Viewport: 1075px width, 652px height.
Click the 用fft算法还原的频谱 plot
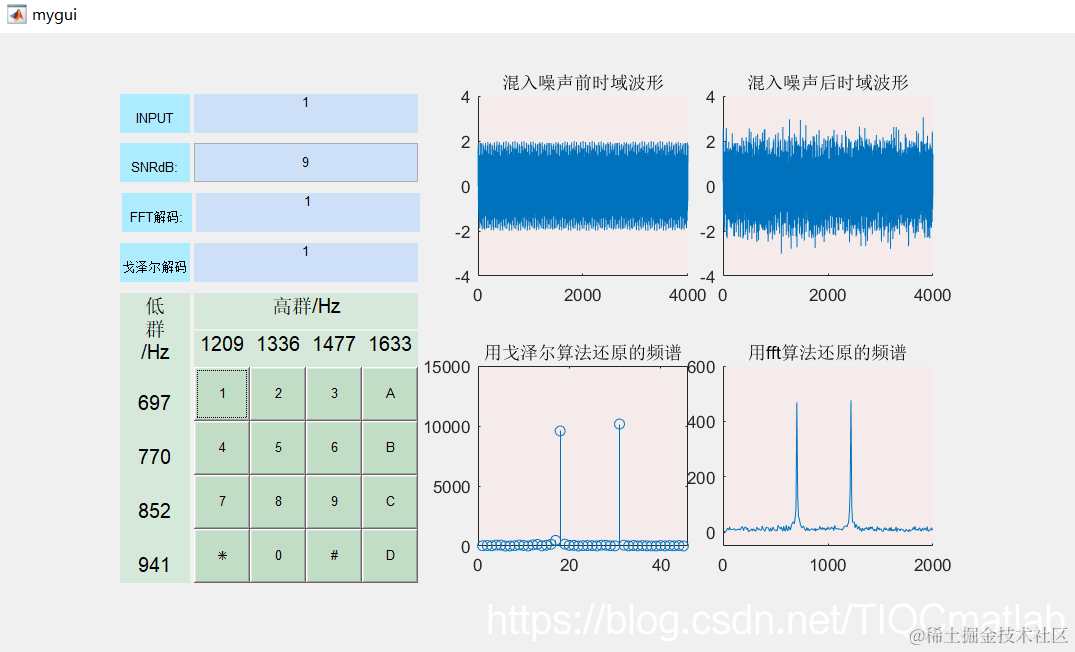tap(828, 457)
